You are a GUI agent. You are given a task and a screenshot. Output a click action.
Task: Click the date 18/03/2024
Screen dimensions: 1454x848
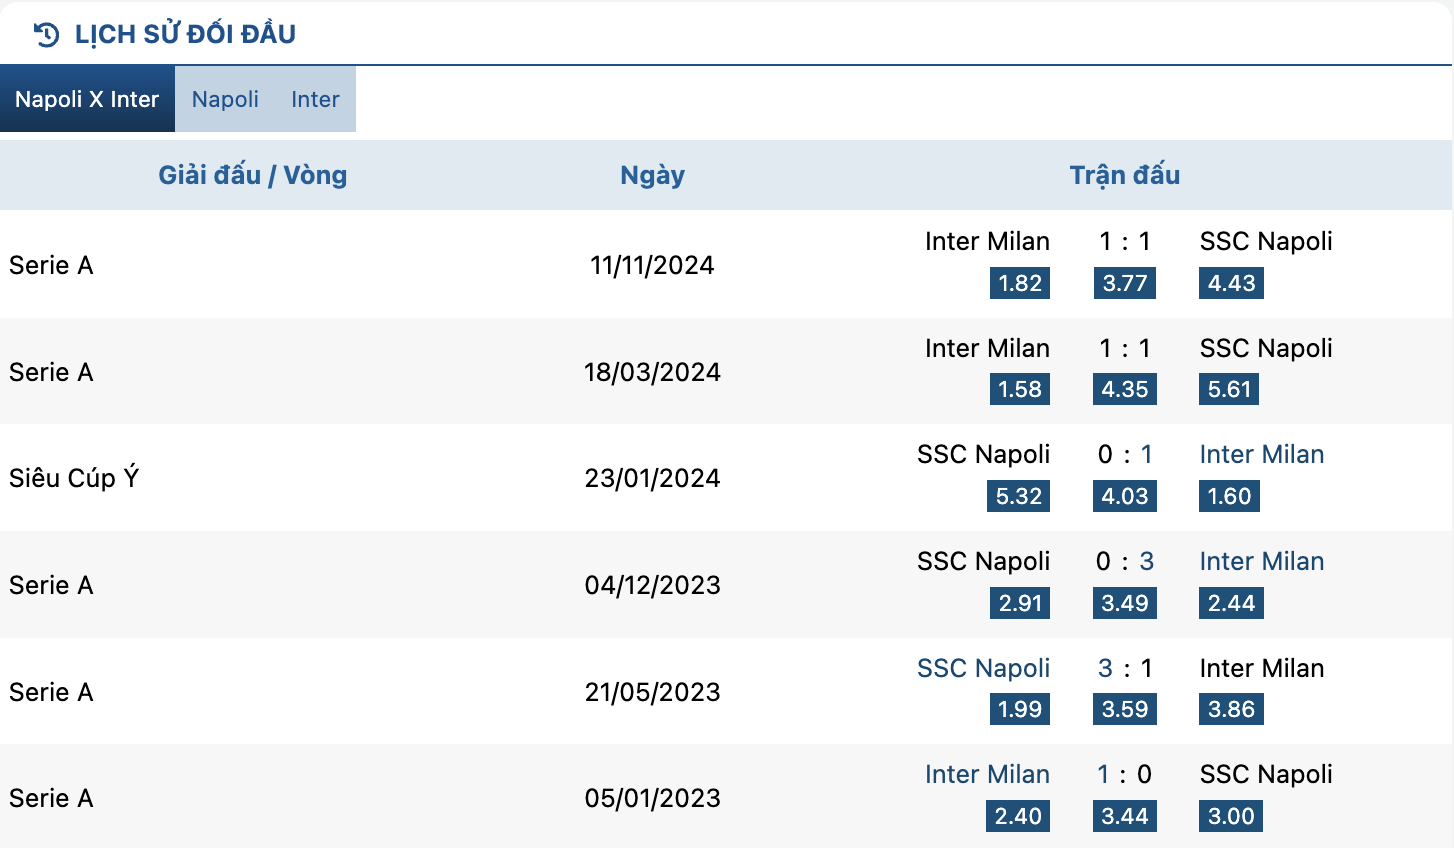[x=652, y=372]
